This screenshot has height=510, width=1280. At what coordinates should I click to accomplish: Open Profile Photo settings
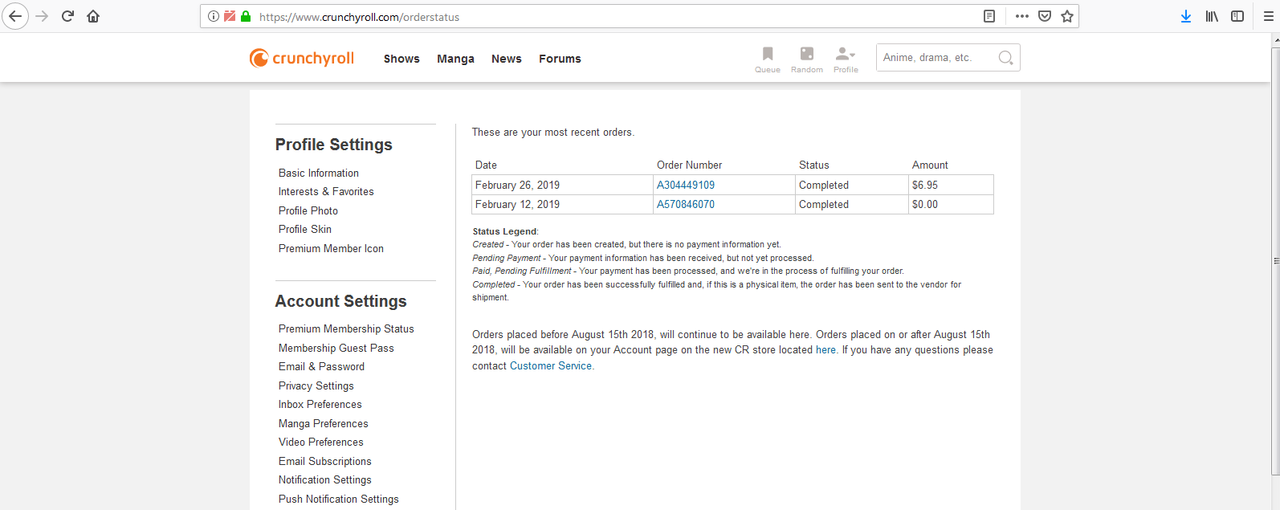coord(308,211)
